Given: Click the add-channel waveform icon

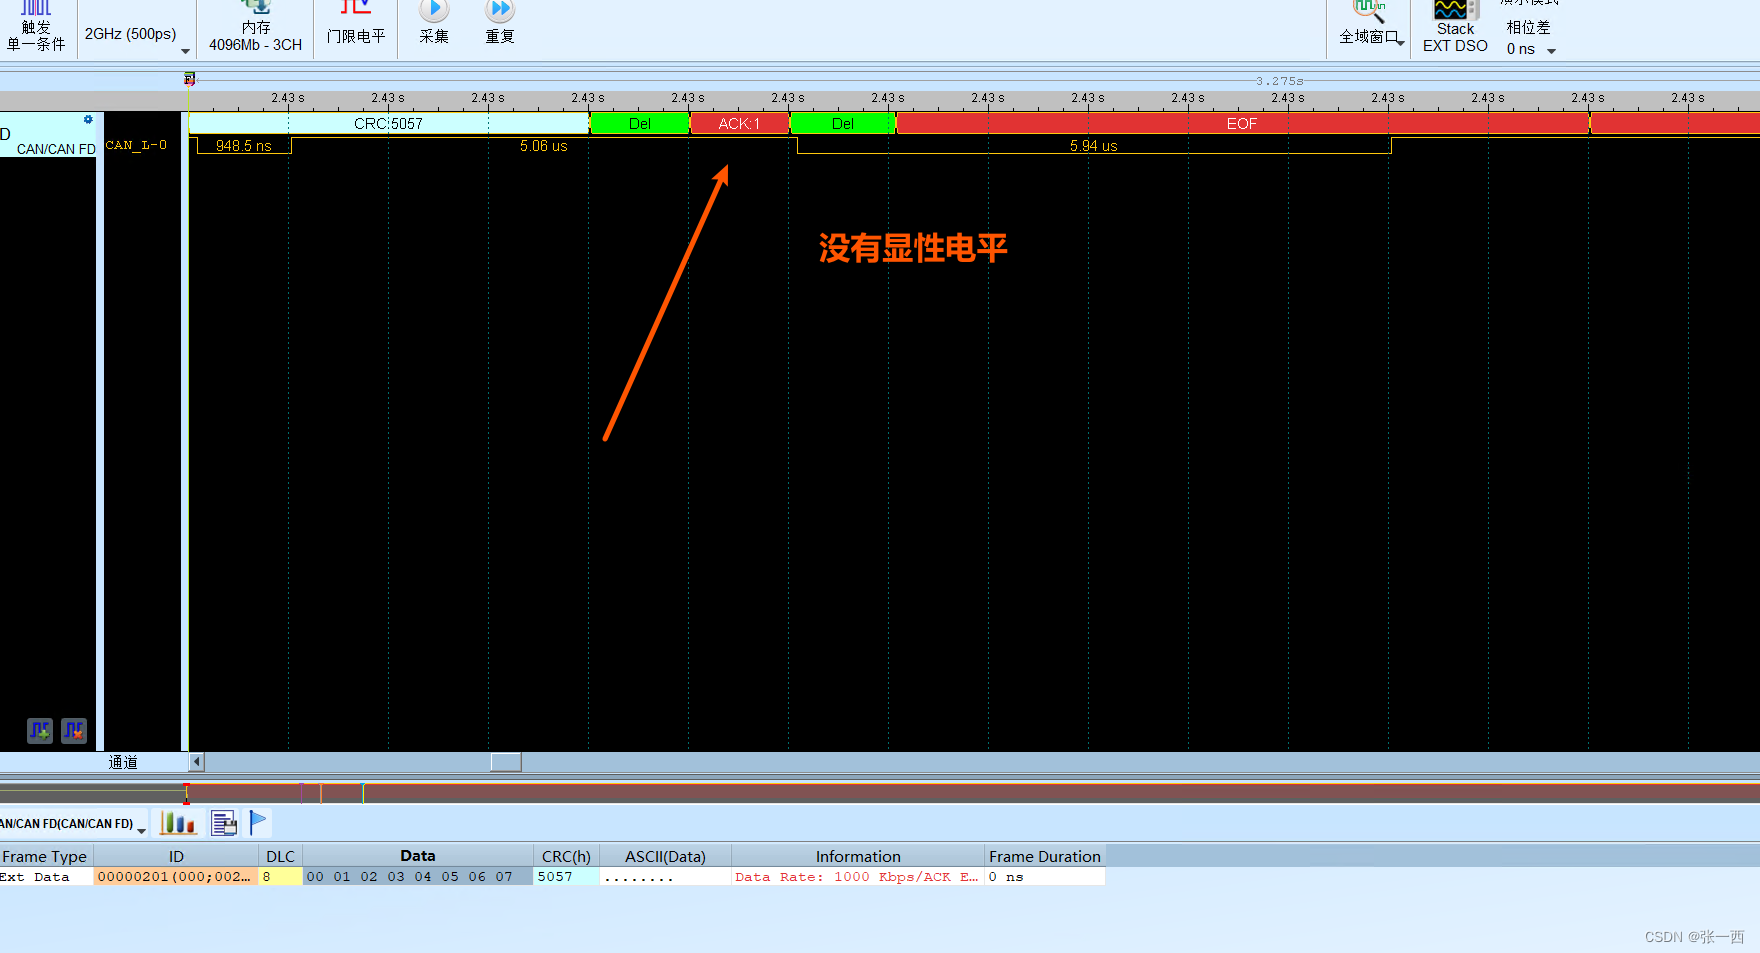Looking at the screenshot, I should pos(40,731).
